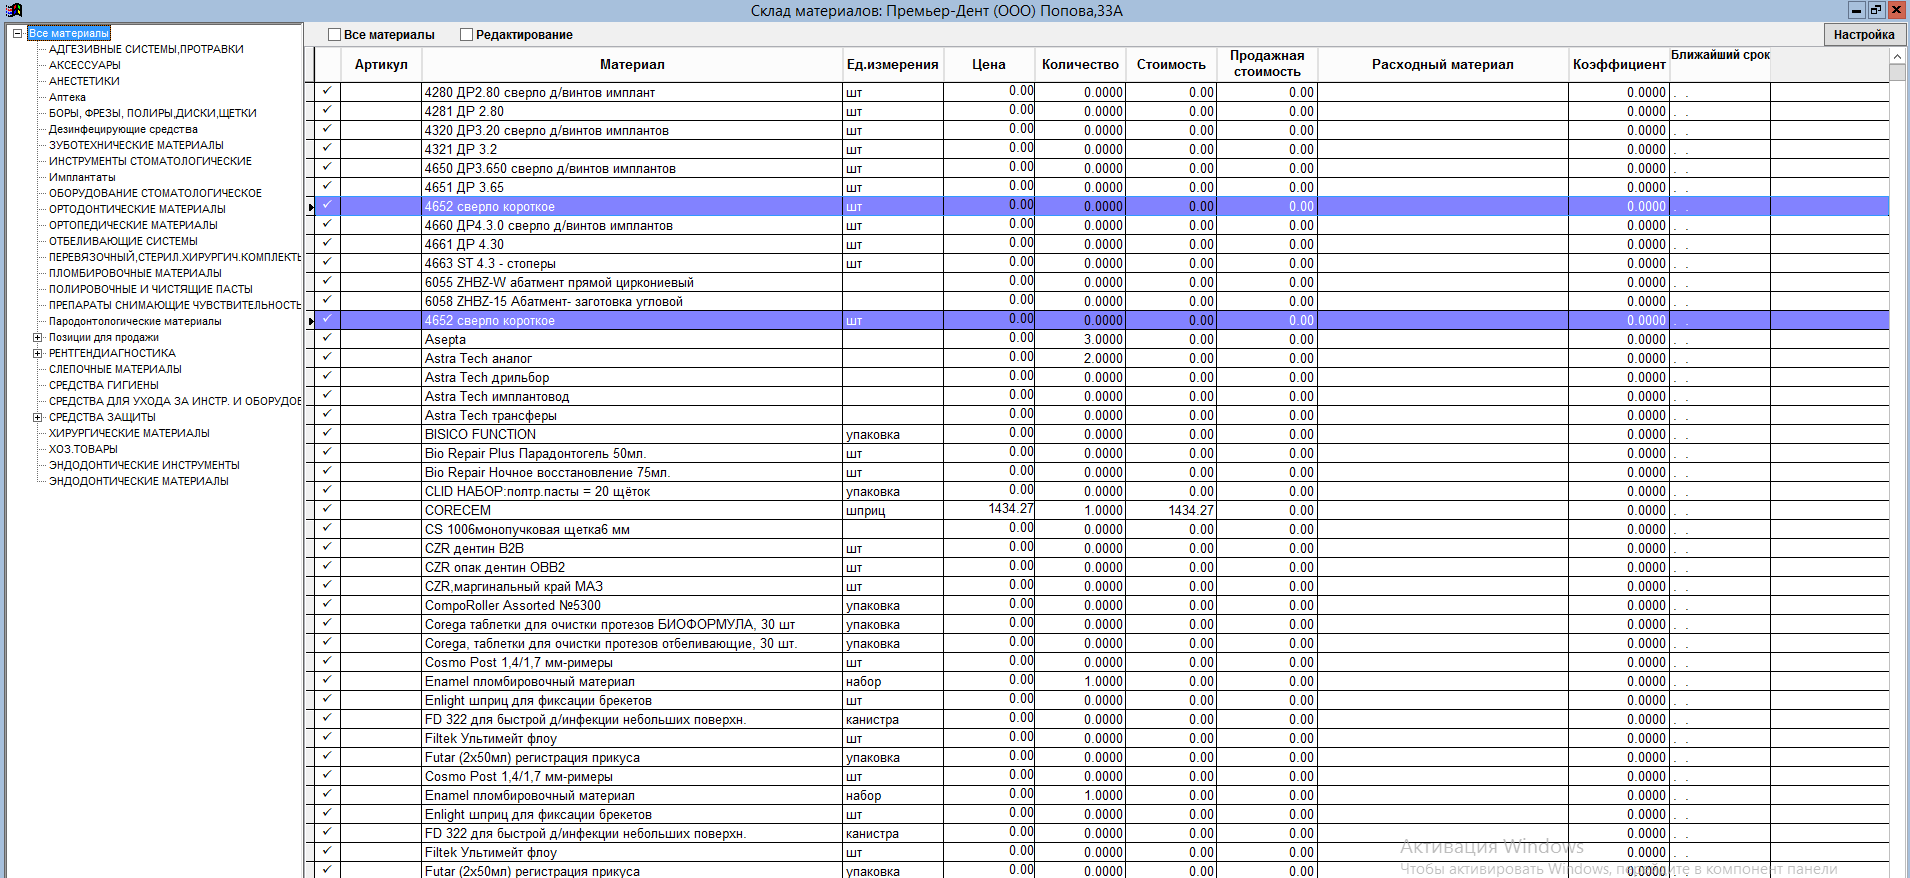Select the Имплантаты category in the tree

82,178
